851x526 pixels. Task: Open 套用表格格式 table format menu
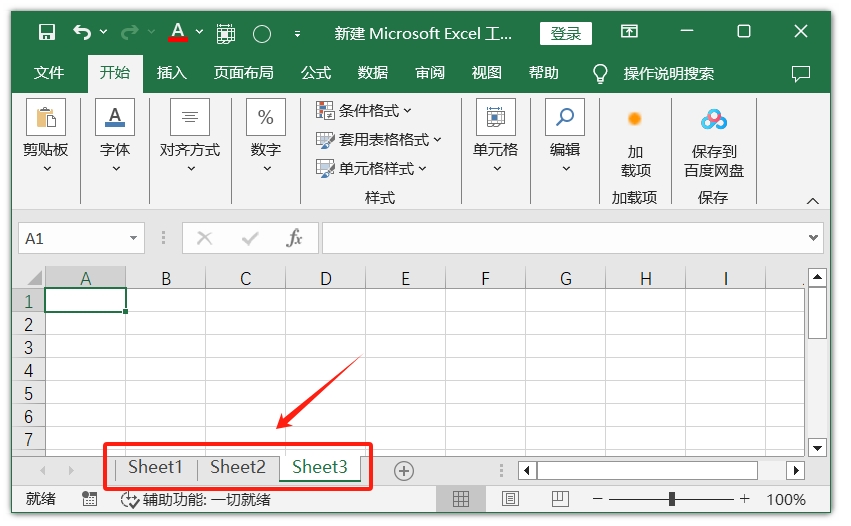(378, 140)
